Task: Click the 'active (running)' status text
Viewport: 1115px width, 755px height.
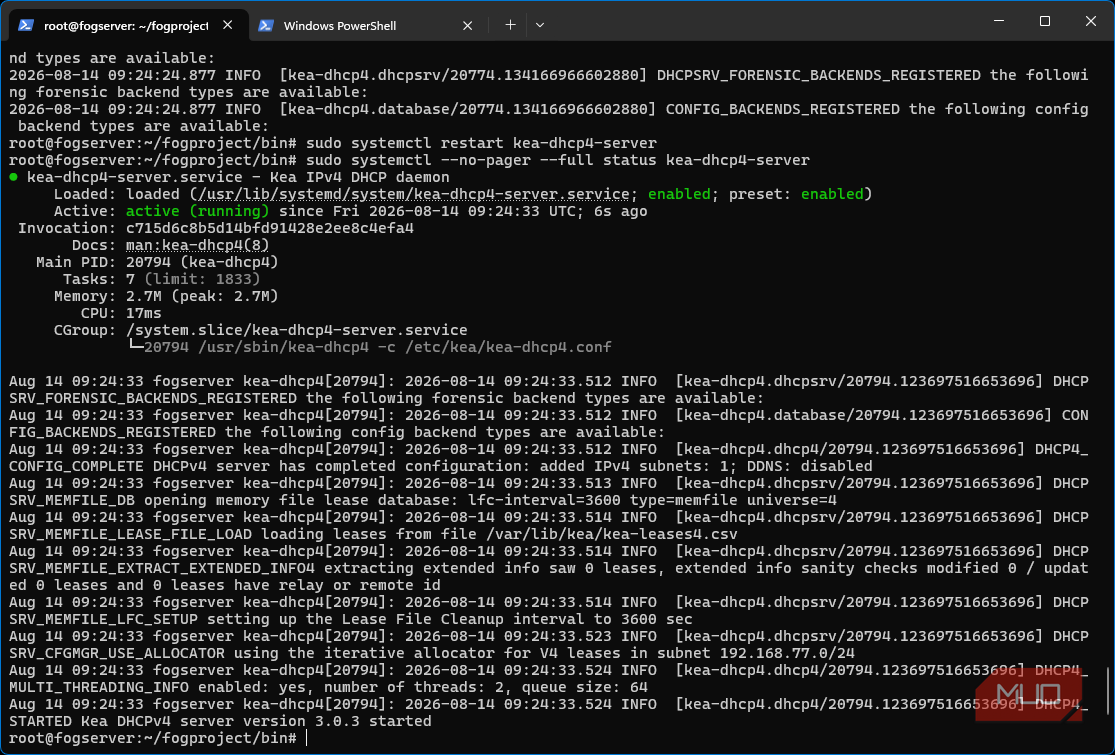Action: pyautogui.click(x=198, y=211)
